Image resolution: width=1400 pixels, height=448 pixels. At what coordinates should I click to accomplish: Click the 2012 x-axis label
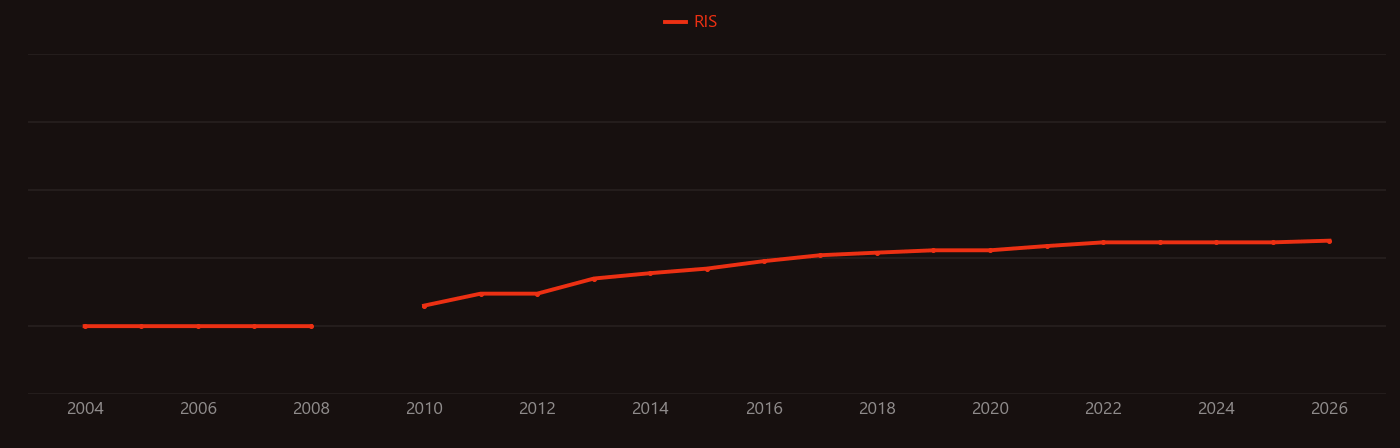pyautogui.click(x=537, y=409)
